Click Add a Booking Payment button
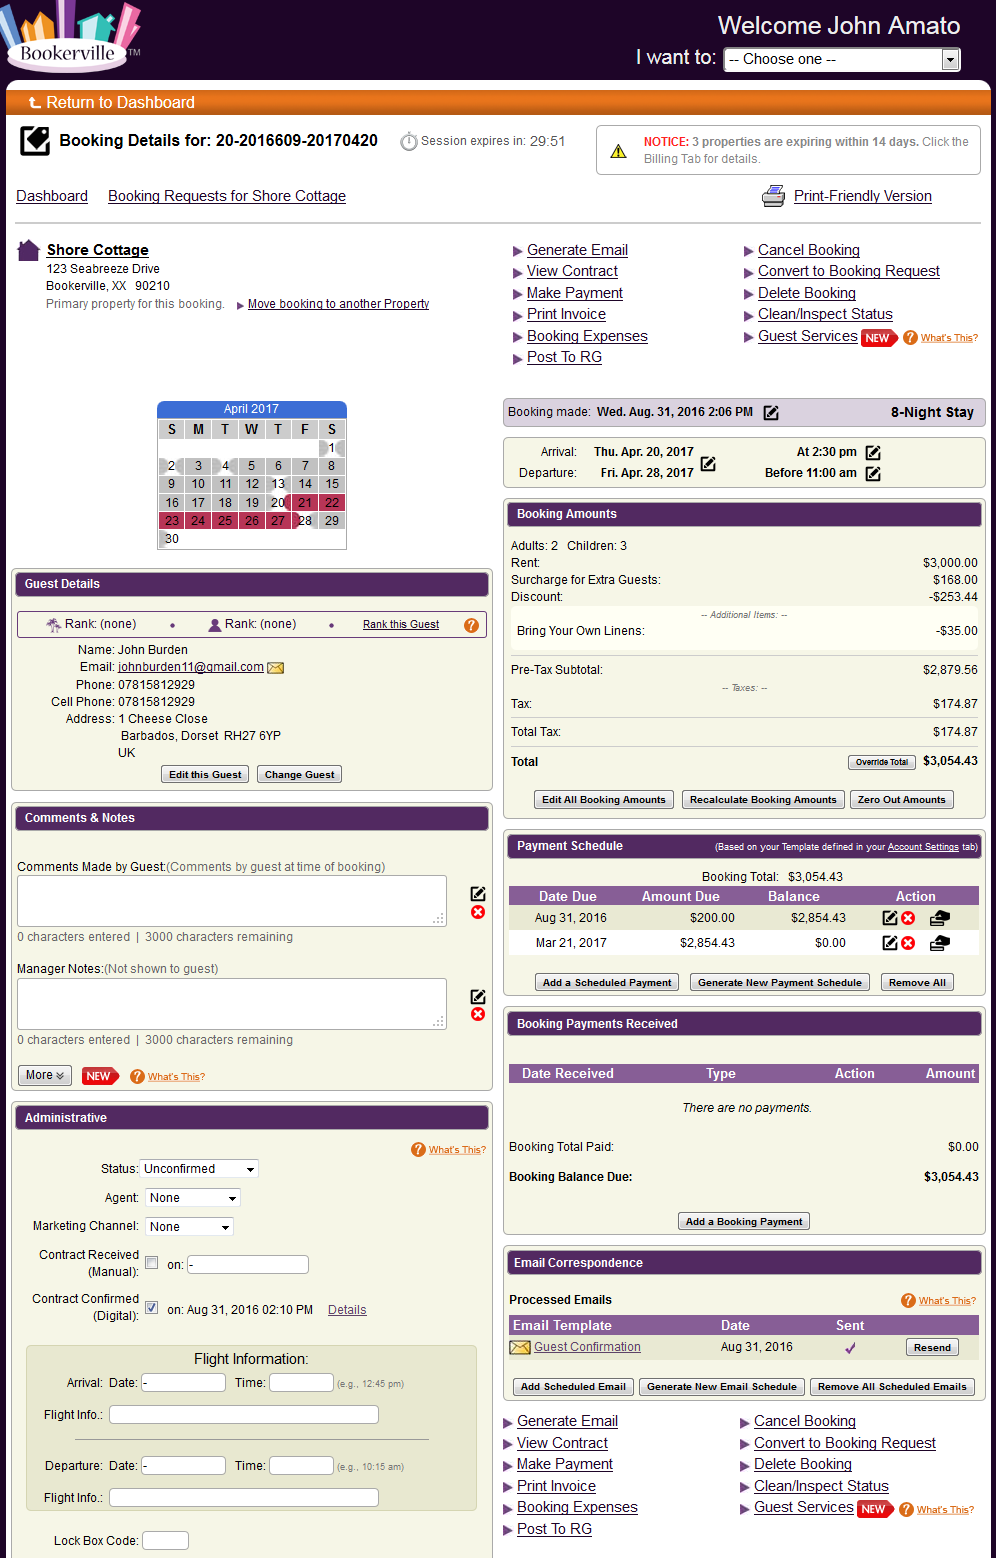Screen dimensions: 996x1558 click(x=743, y=1222)
